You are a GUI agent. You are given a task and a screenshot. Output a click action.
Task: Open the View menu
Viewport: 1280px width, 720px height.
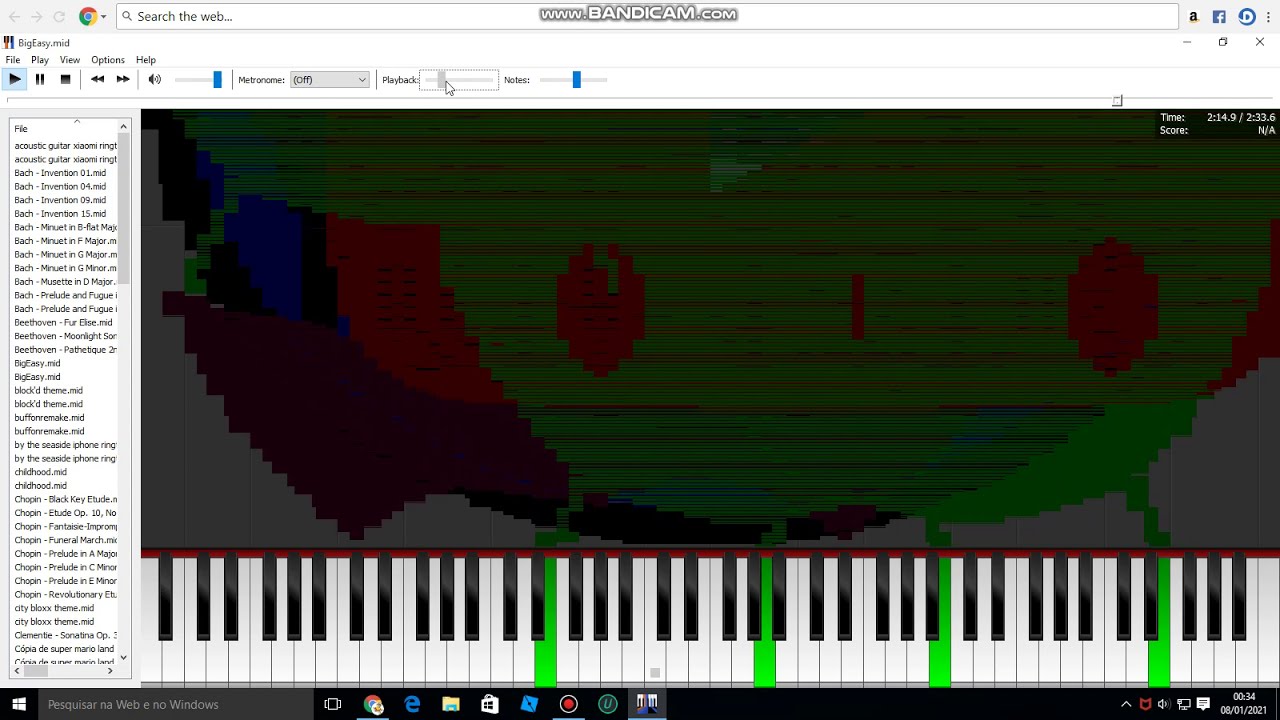pyautogui.click(x=70, y=60)
